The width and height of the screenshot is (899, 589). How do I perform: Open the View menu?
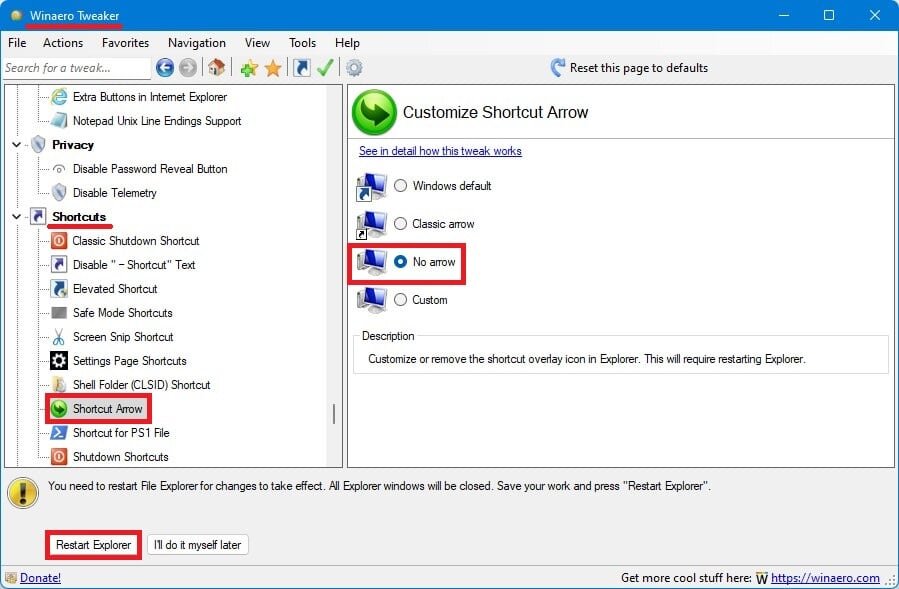pyautogui.click(x=257, y=43)
